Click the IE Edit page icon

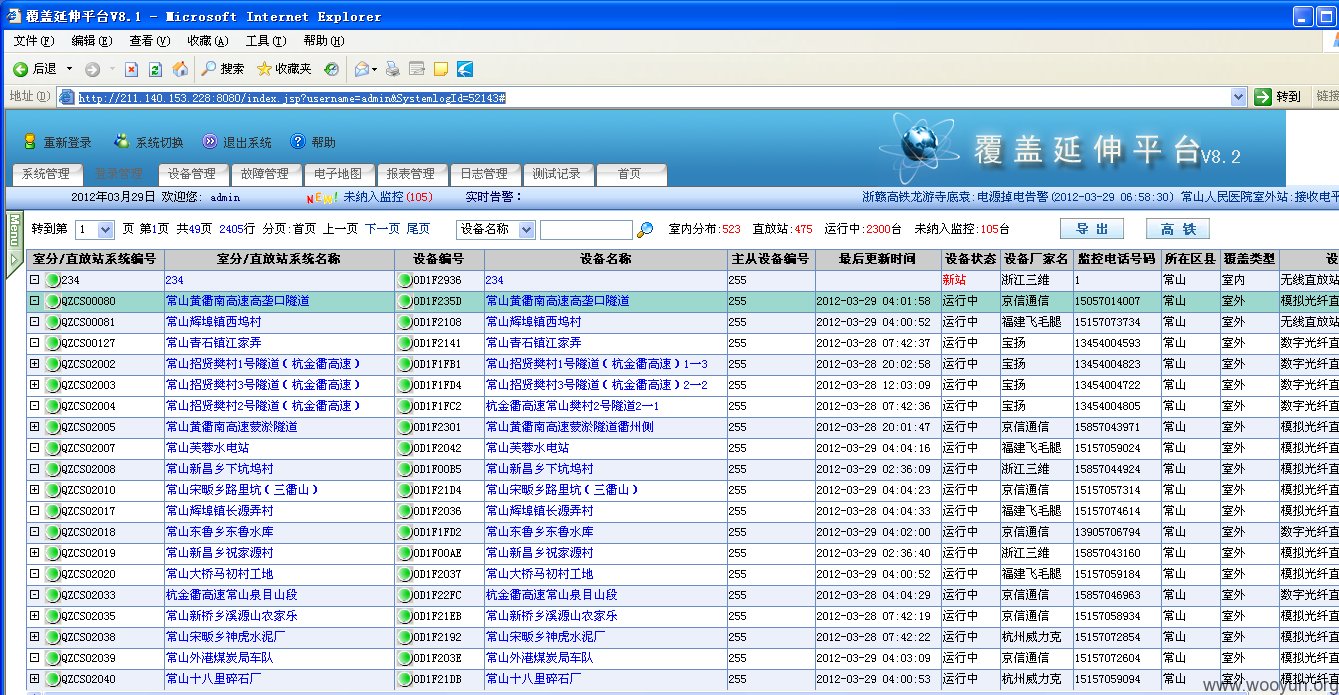pyautogui.click(x=417, y=69)
